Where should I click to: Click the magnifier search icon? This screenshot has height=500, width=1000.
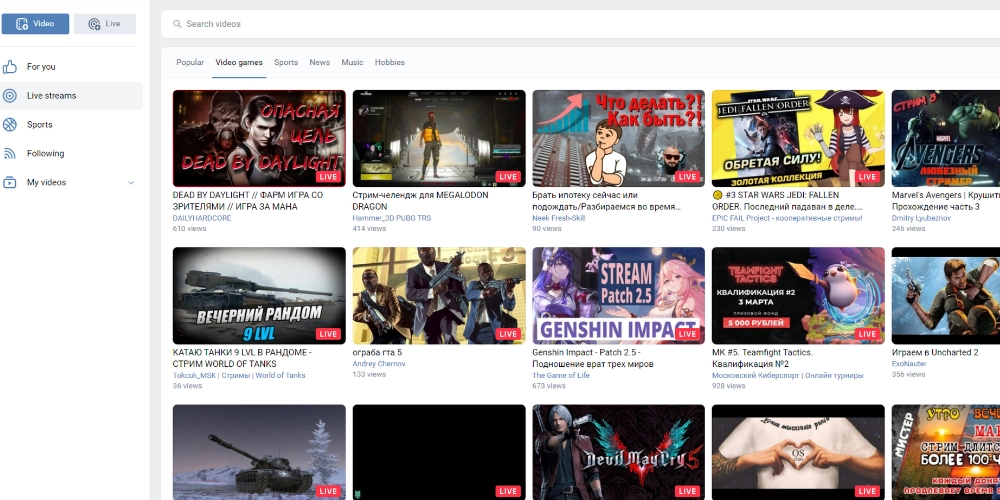click(x=177, y=24)
